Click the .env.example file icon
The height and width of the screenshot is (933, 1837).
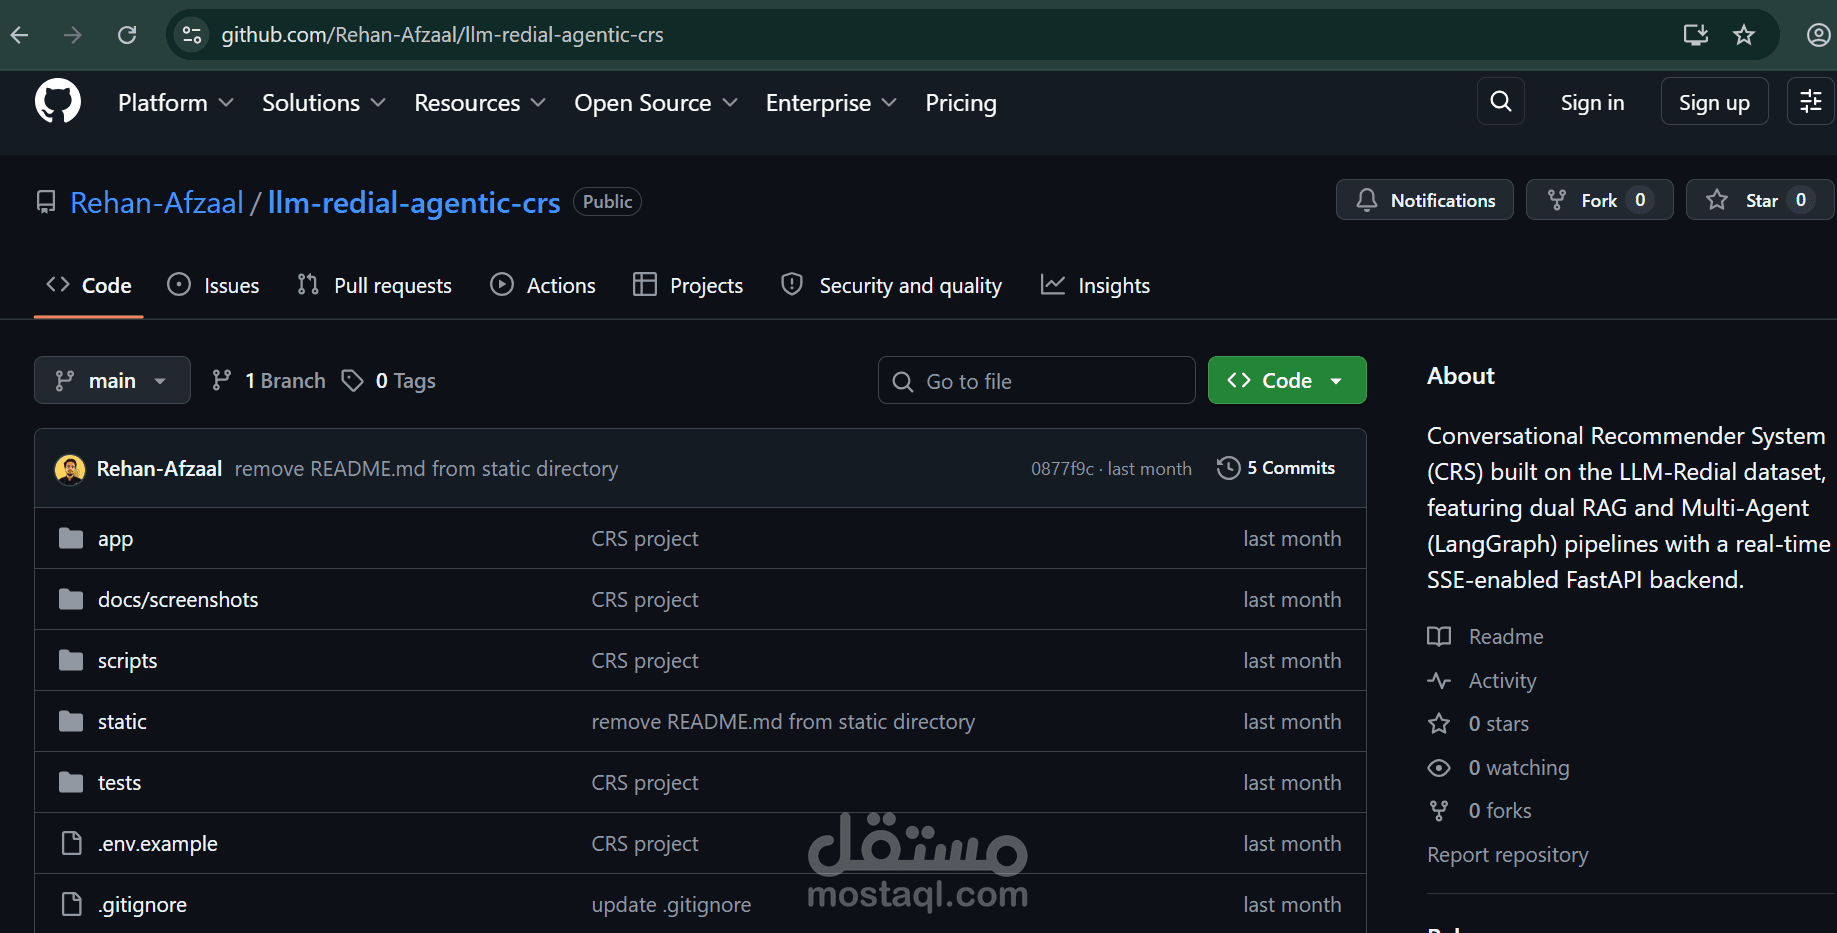coord(71,844)
